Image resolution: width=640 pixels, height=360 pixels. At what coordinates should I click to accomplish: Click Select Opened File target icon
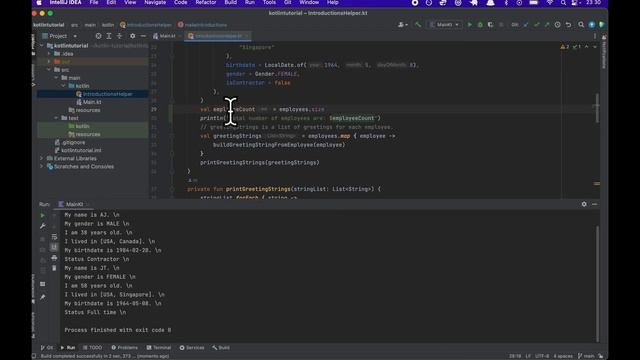coord(98,36)
